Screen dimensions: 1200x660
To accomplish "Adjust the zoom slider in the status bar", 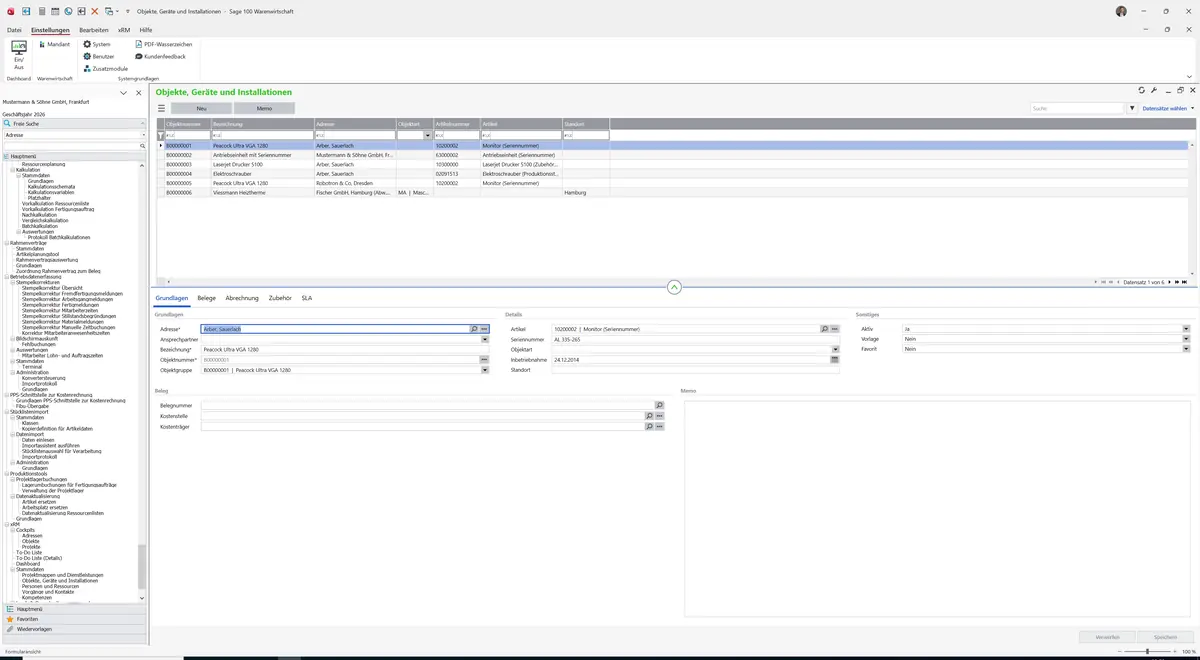I will (x=1147, y=651).
